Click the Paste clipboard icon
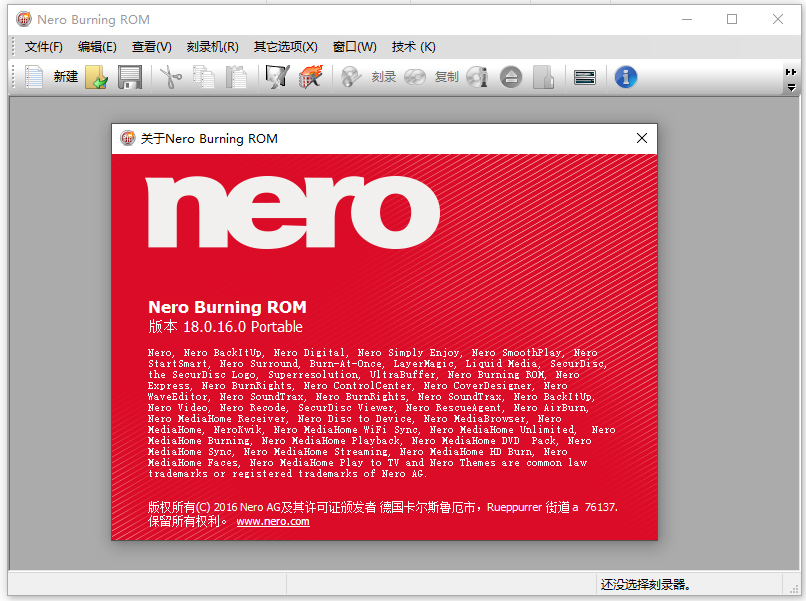This screenshot has height=601, width=806. tap(236, 77)
